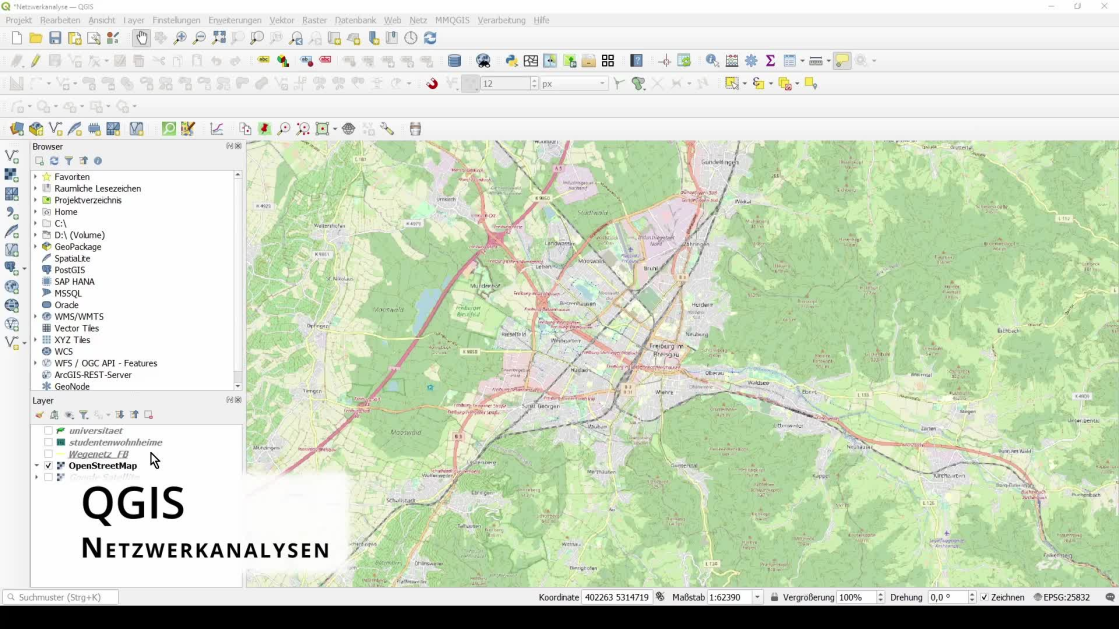The image size is (1119, 629).
Task: Expand the WMS/WMTS browser node
Action: pyautogui.click(x=36, y=316)
